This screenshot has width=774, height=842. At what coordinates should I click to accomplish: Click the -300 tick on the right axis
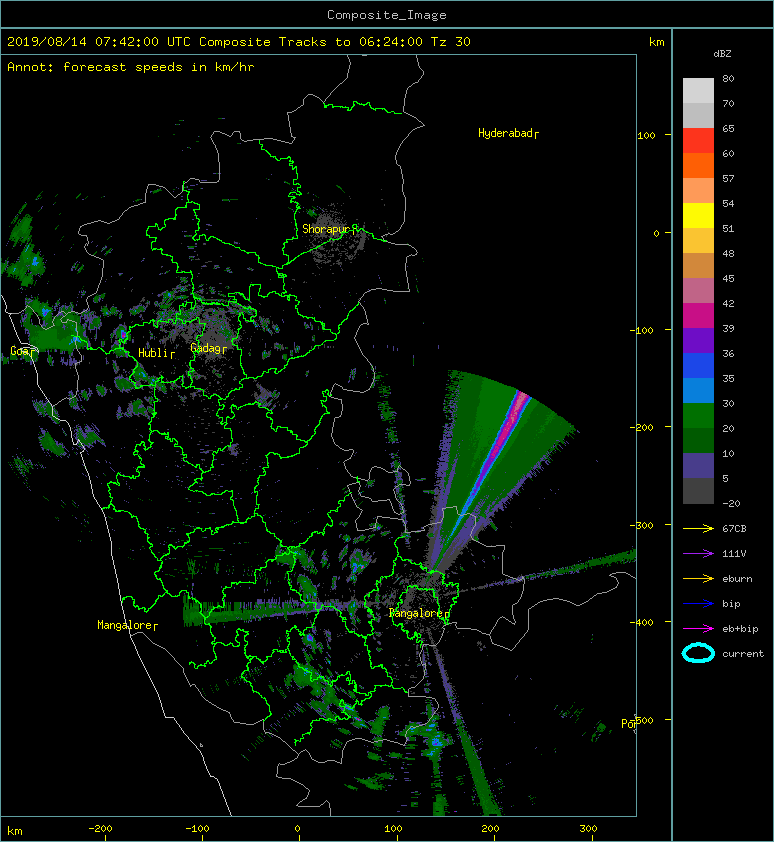coord(642,525)
